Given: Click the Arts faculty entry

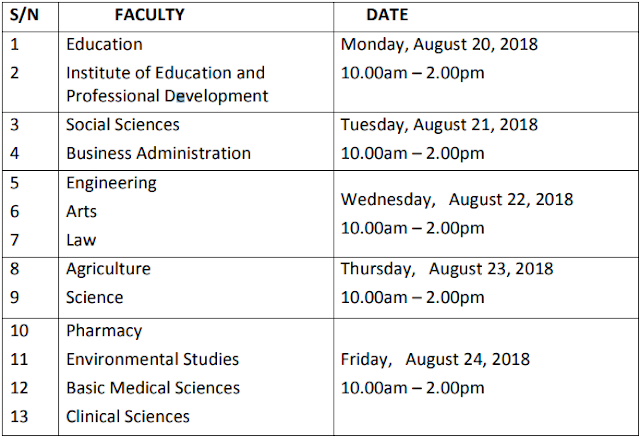Looking at the screenshot, I should 81,212.
